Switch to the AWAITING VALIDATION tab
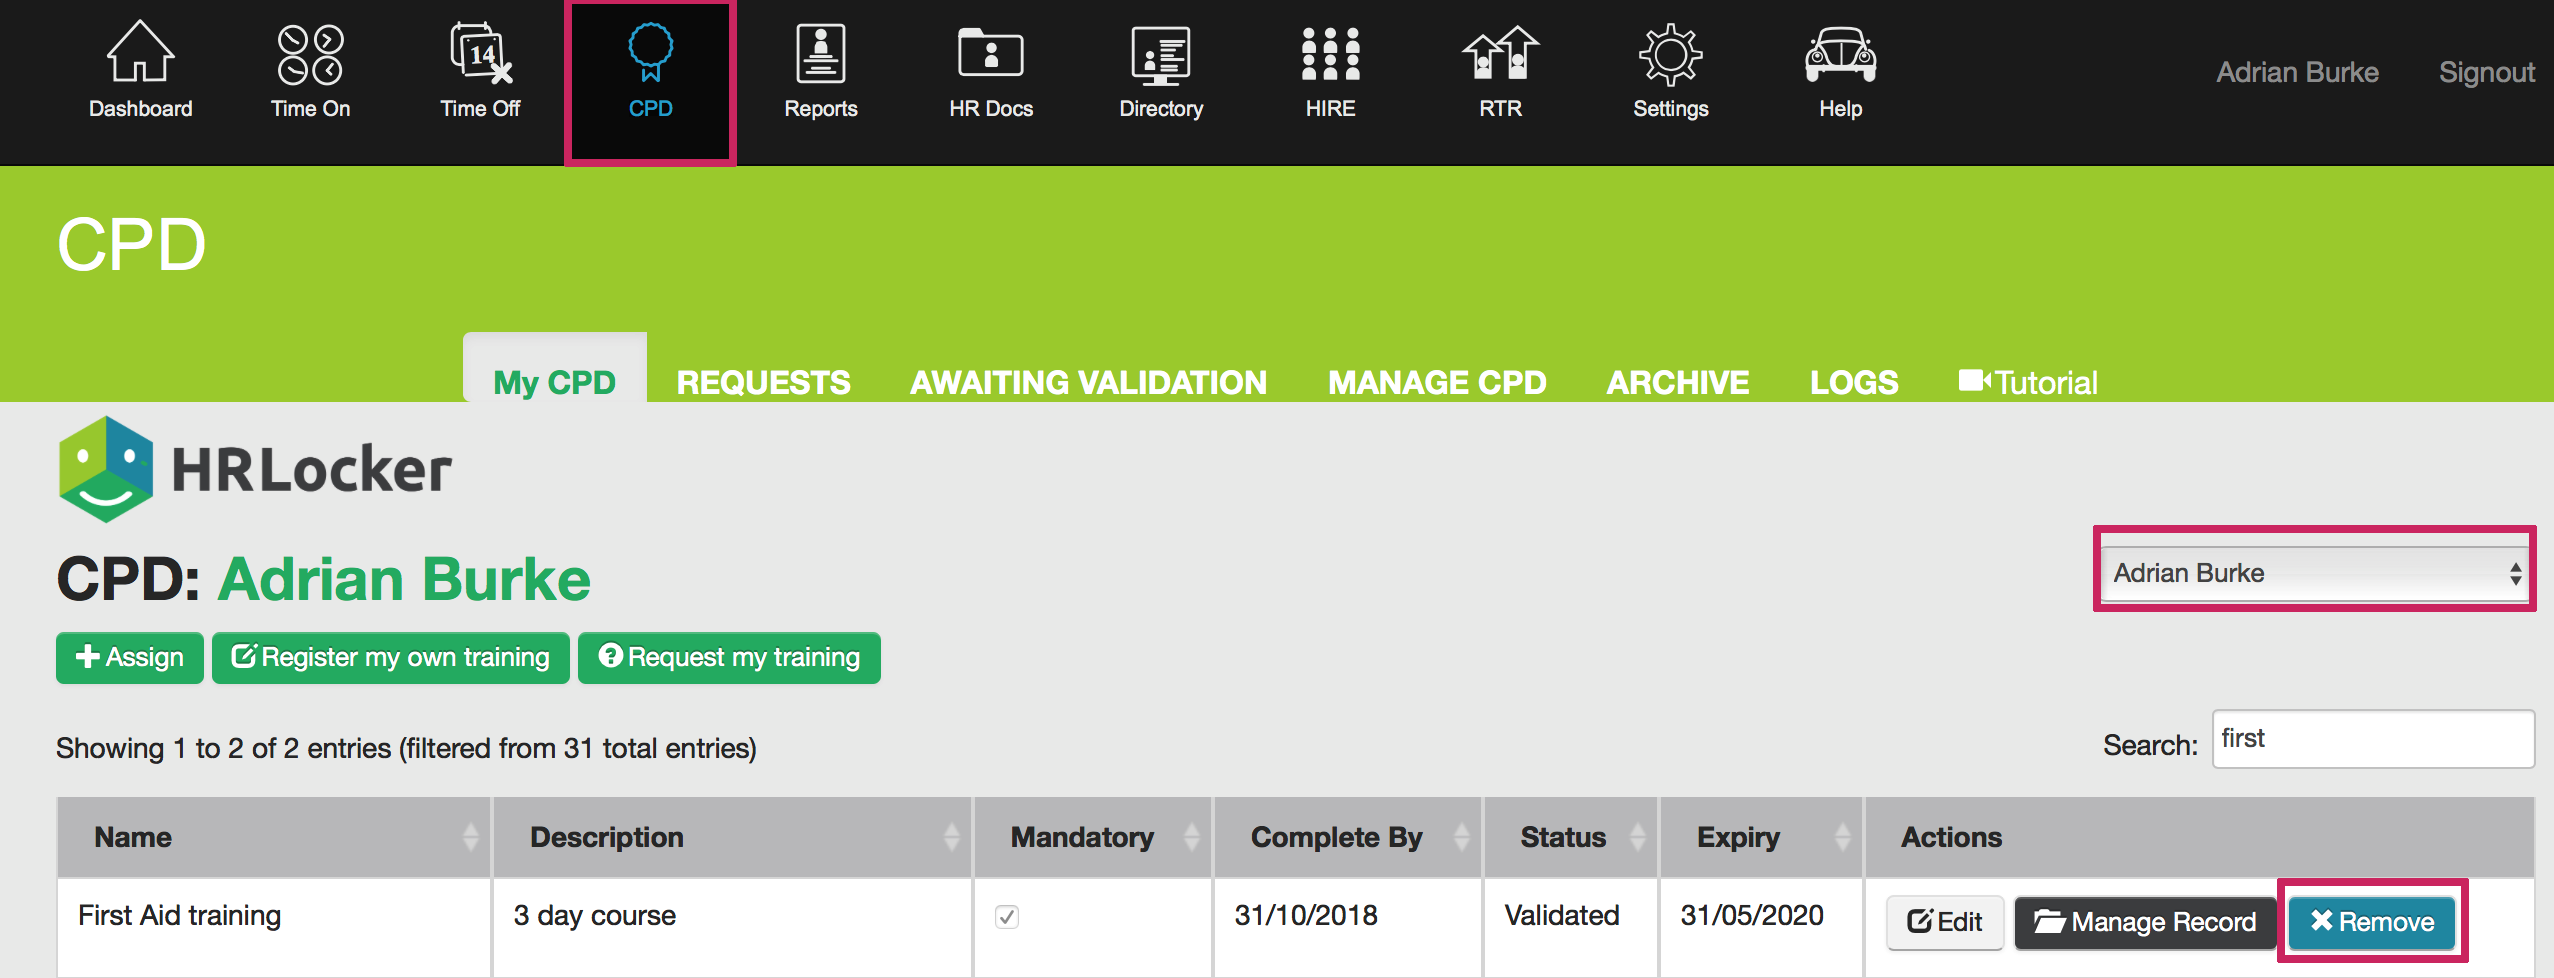The width and height of the screenshot is (2554, 978). click(1088, 382)
